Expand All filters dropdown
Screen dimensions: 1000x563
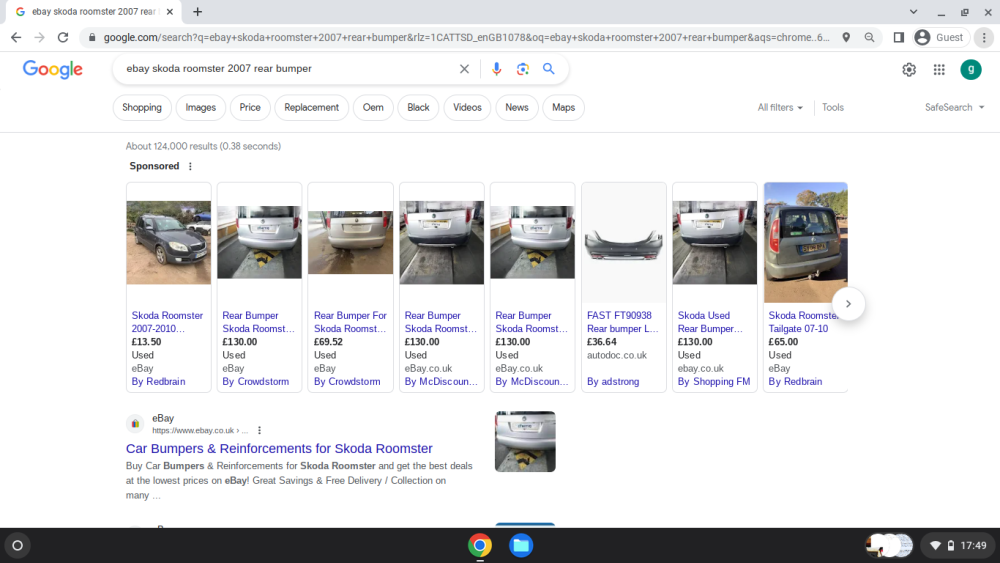780,108
